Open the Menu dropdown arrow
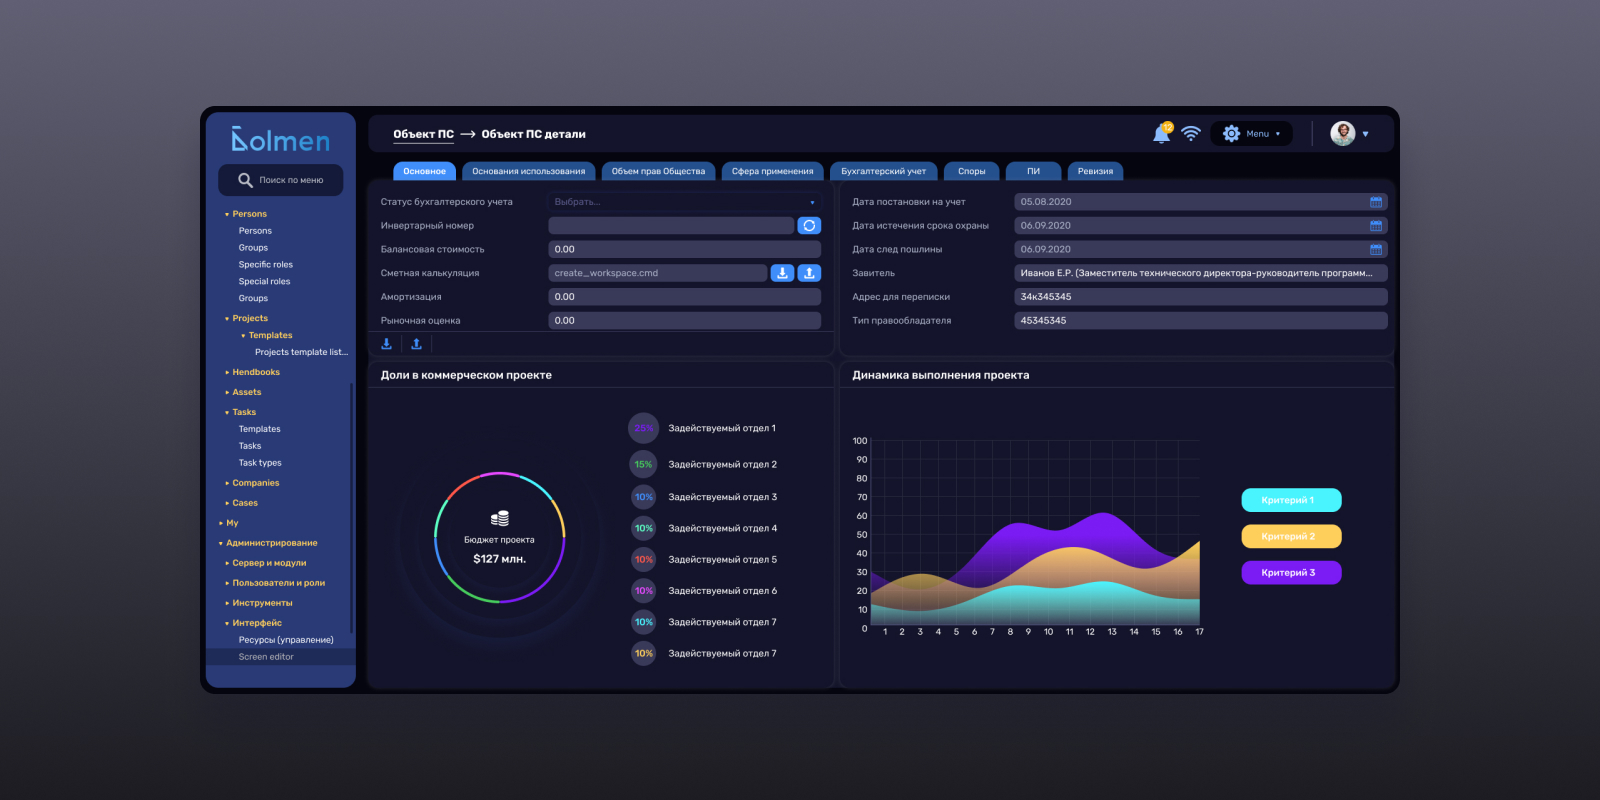1600x800 pixels. coord(1278,134)
